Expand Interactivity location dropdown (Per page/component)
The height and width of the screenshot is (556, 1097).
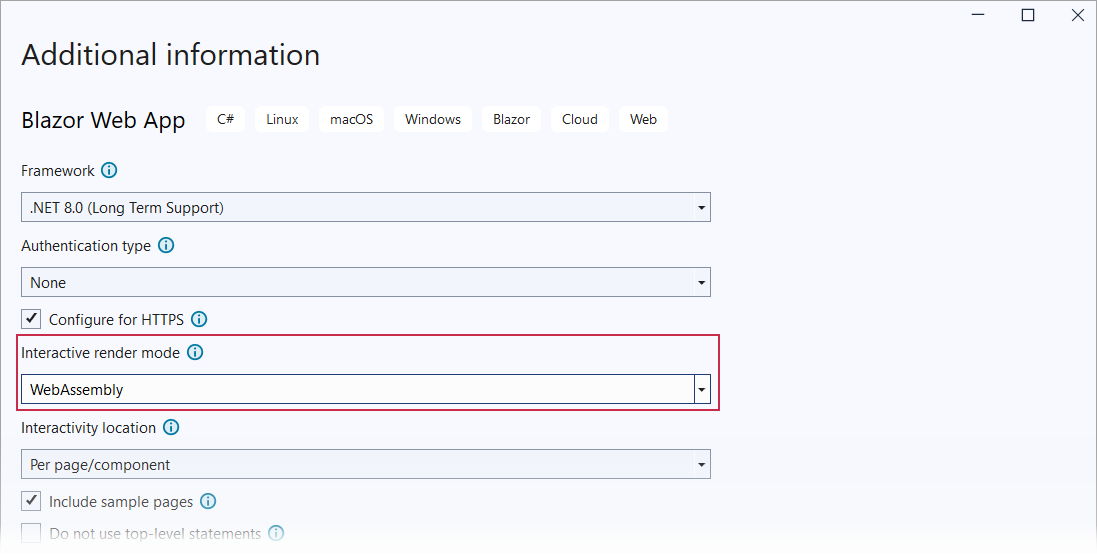pos(366,464)
